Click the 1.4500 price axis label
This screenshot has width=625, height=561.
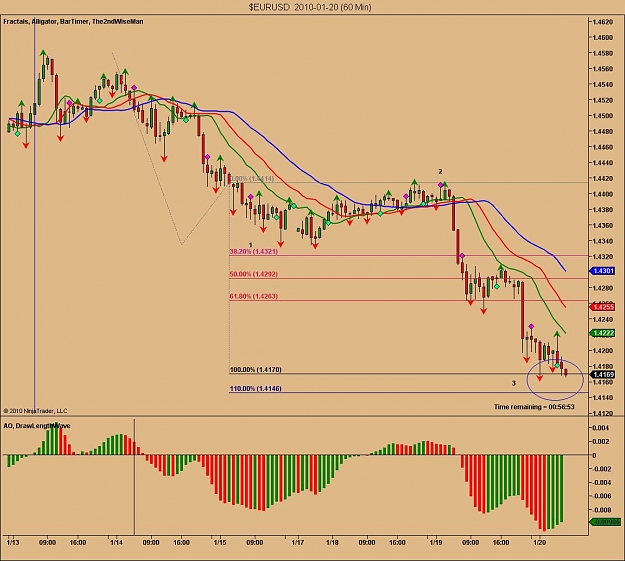point(603,116)
